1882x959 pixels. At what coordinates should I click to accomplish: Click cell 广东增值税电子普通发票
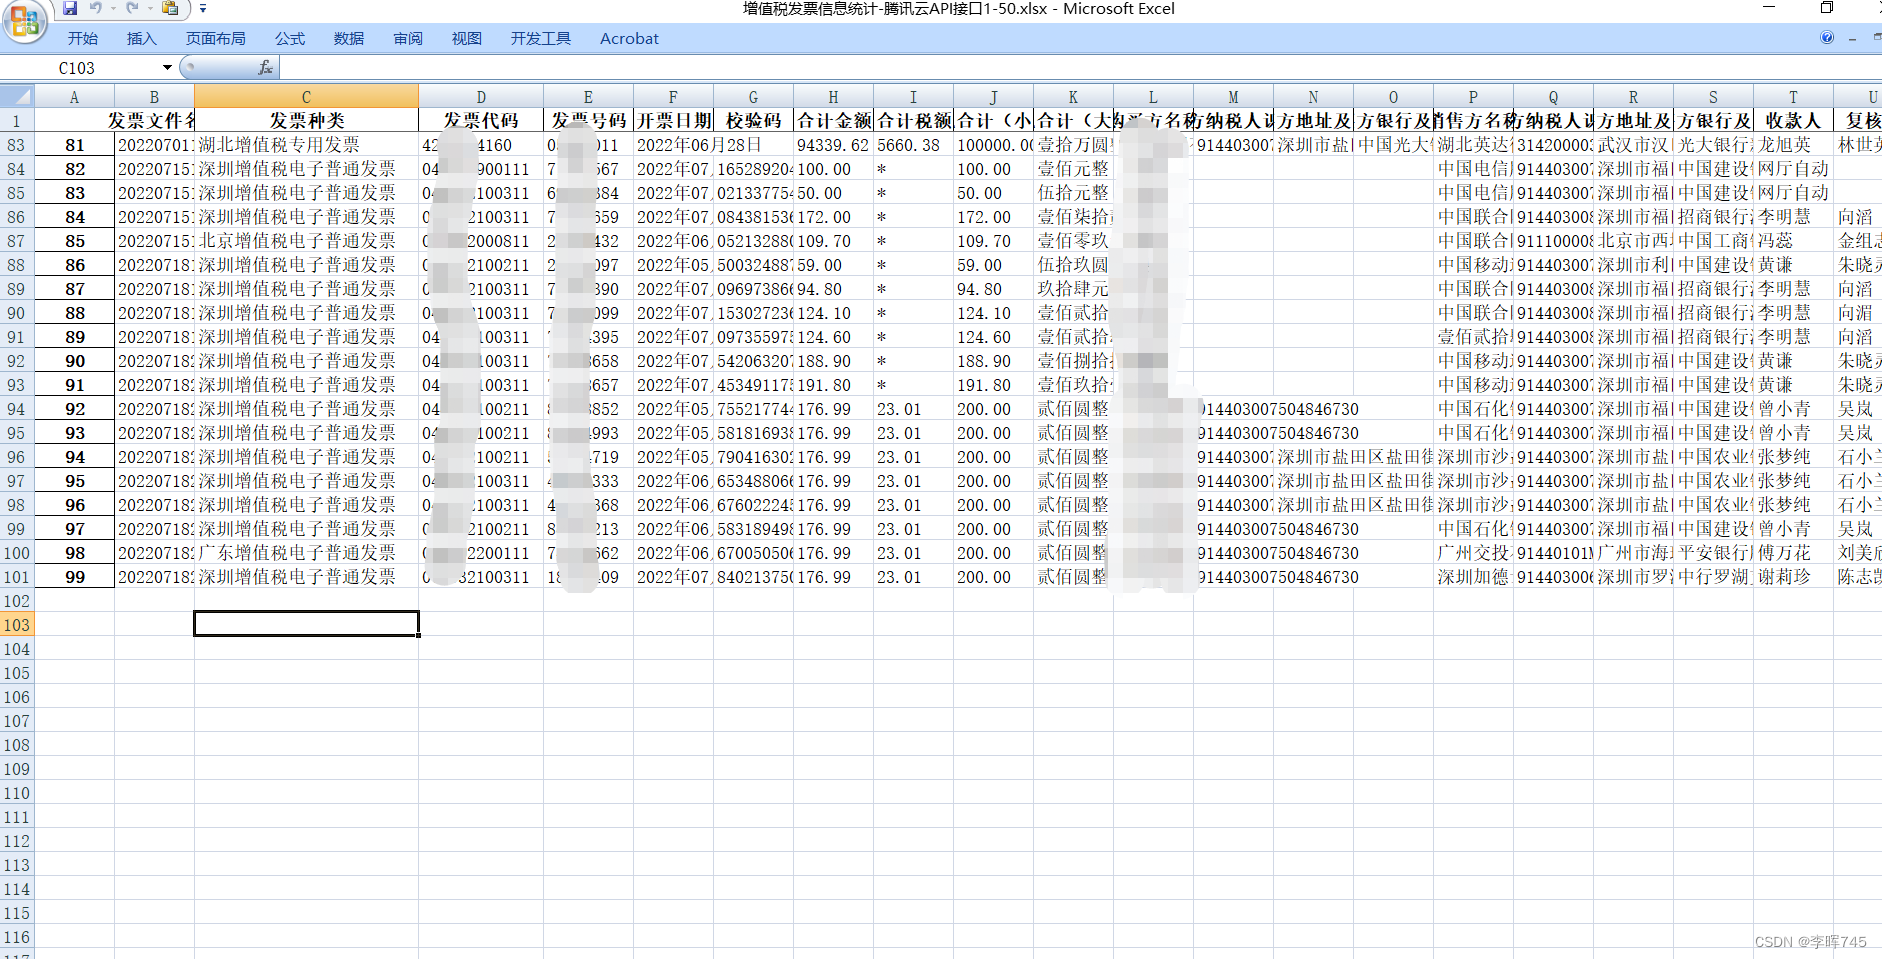[x=306, y=553]
